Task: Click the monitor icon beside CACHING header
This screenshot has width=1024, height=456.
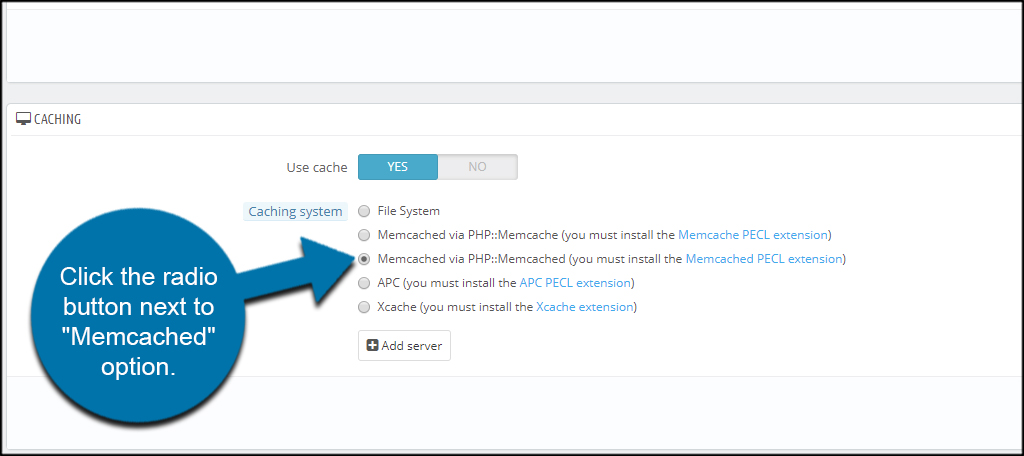Action: tap(24, 118)
